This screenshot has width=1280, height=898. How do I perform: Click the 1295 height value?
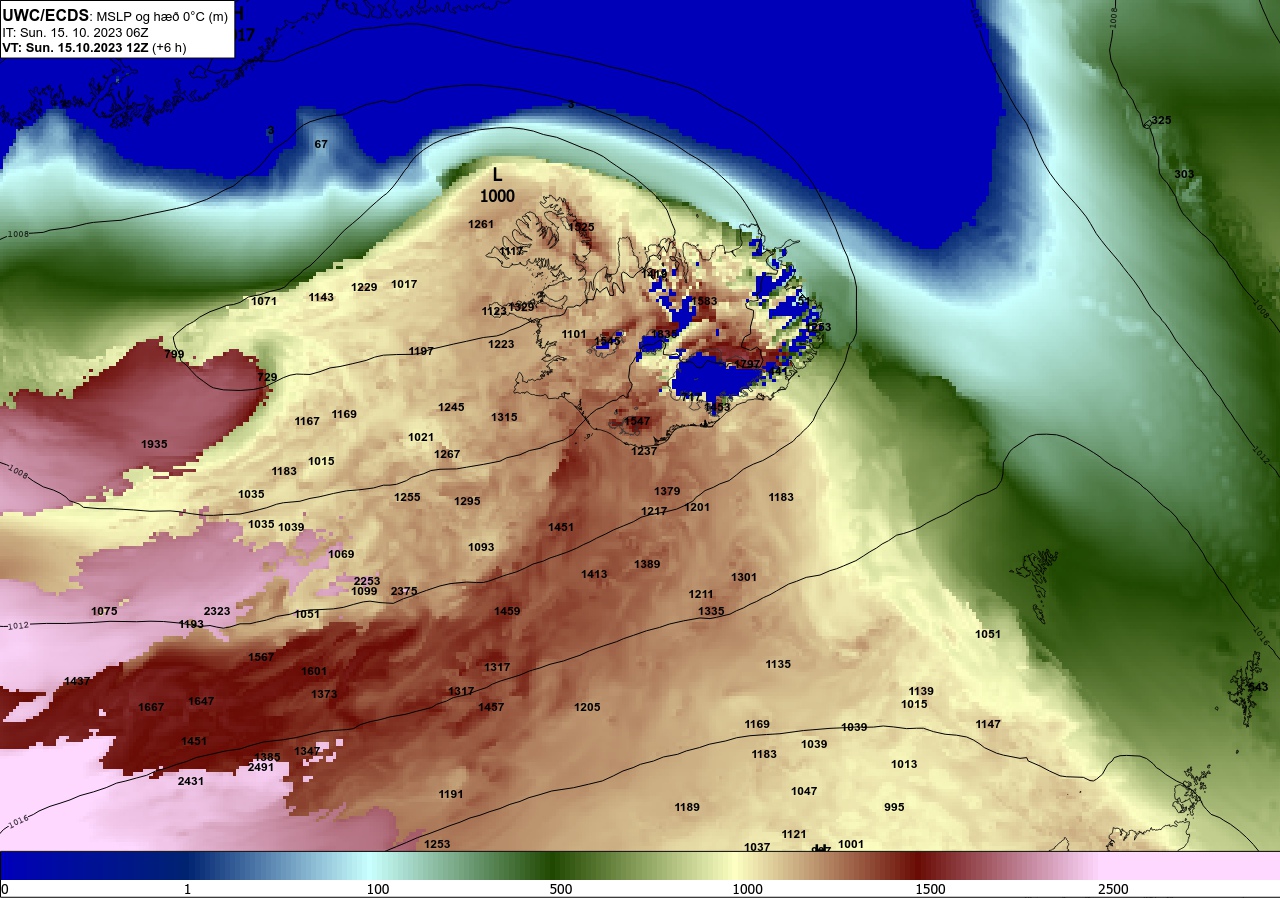click(x=467, y=501)
